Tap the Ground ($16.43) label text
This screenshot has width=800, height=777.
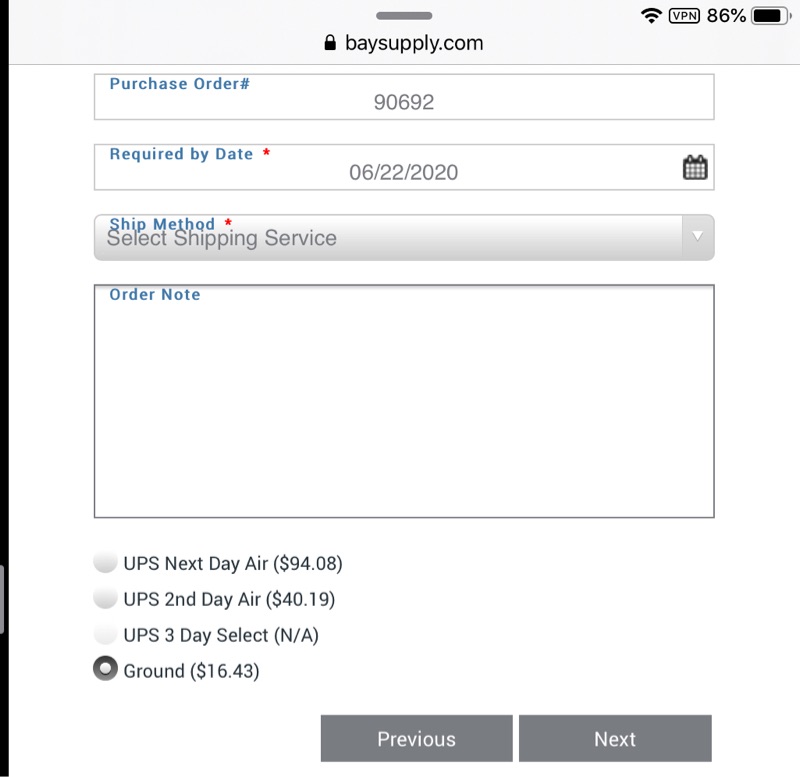pyautogui.click(x=191, y=671)
